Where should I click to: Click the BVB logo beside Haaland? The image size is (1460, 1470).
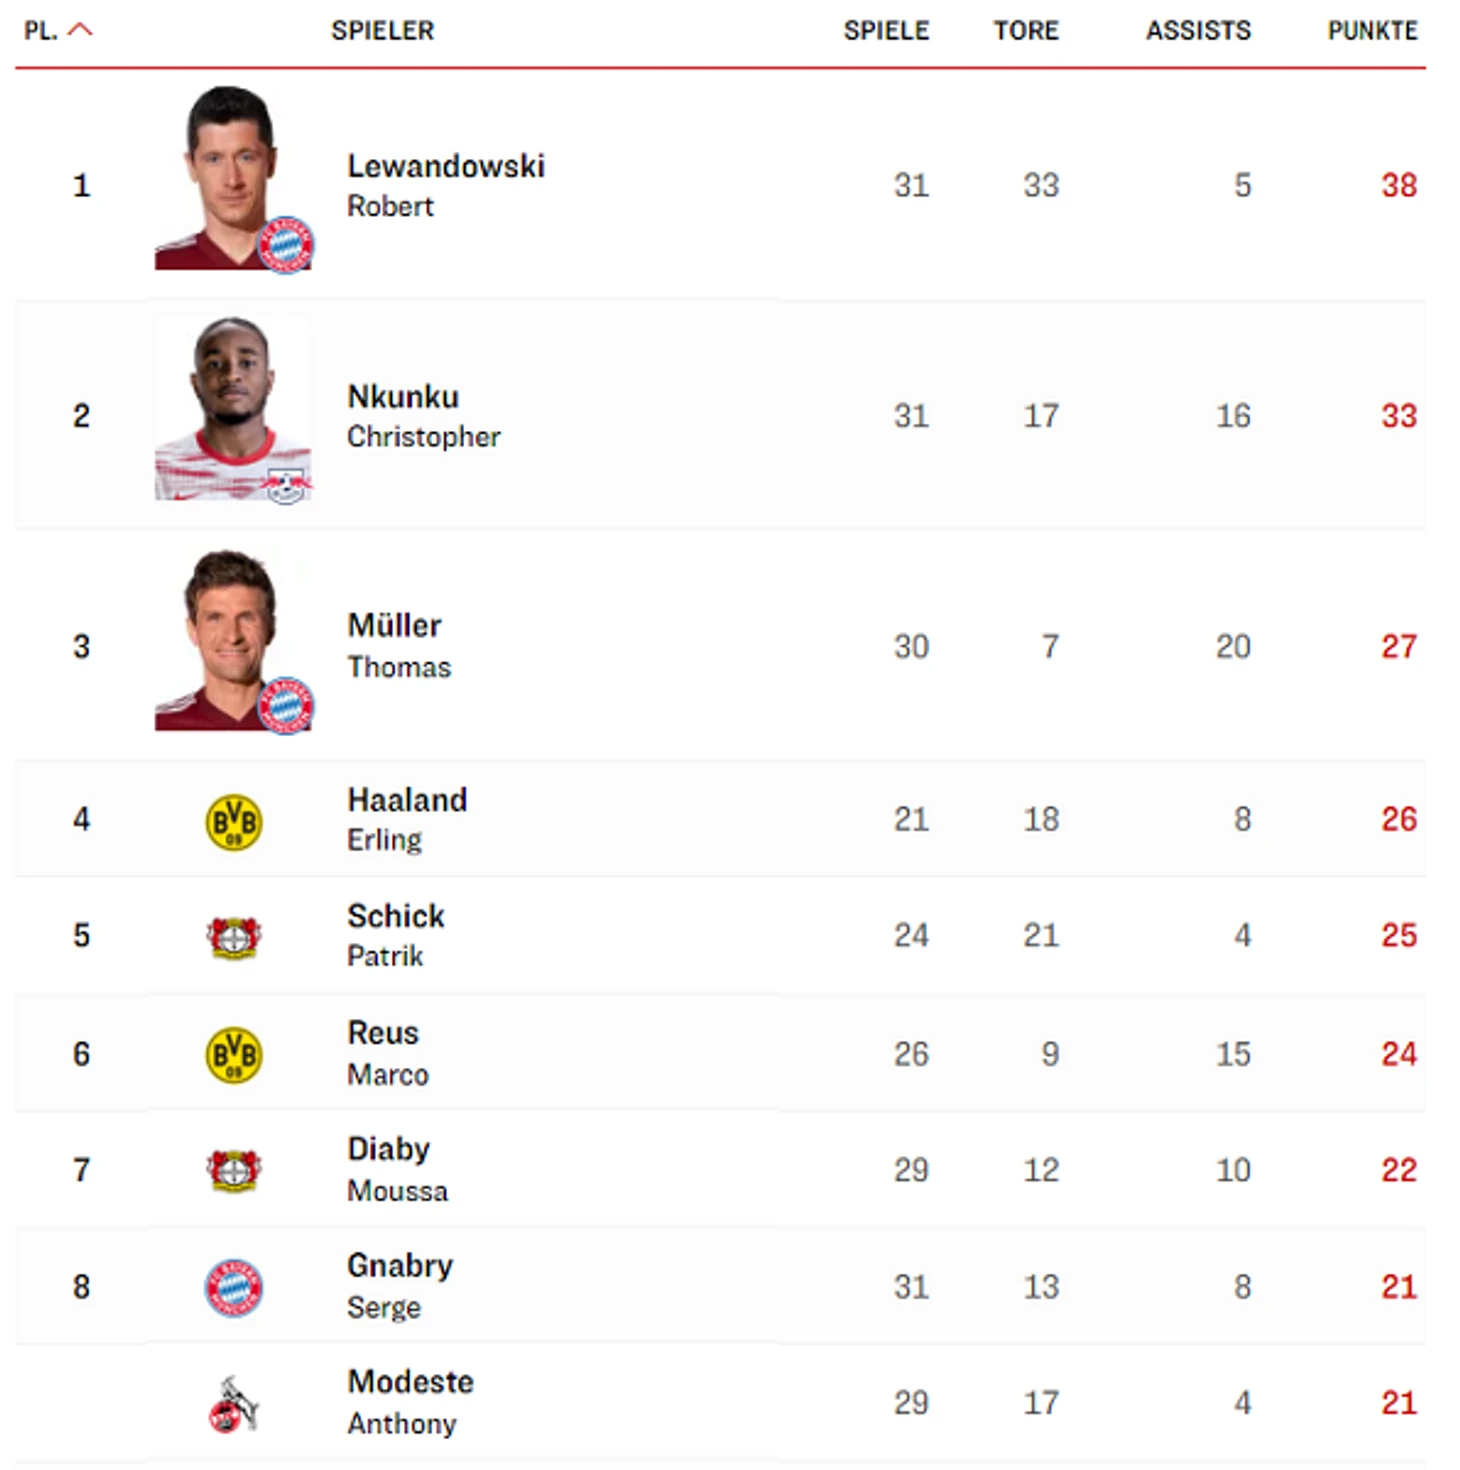[233, 822]
